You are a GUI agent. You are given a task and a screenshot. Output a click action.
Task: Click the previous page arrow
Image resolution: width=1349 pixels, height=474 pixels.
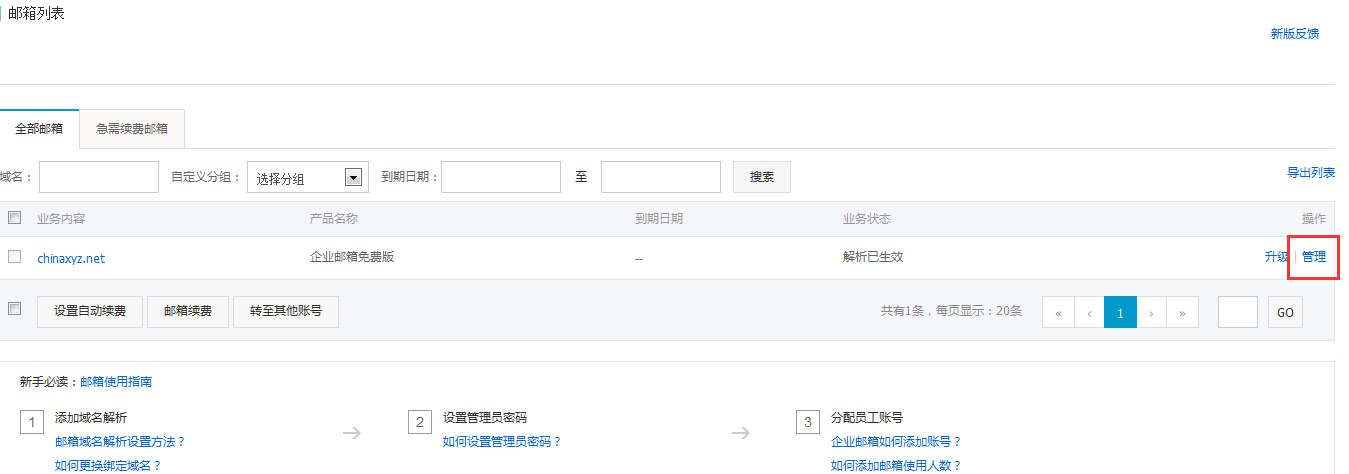coord(1089,313)
